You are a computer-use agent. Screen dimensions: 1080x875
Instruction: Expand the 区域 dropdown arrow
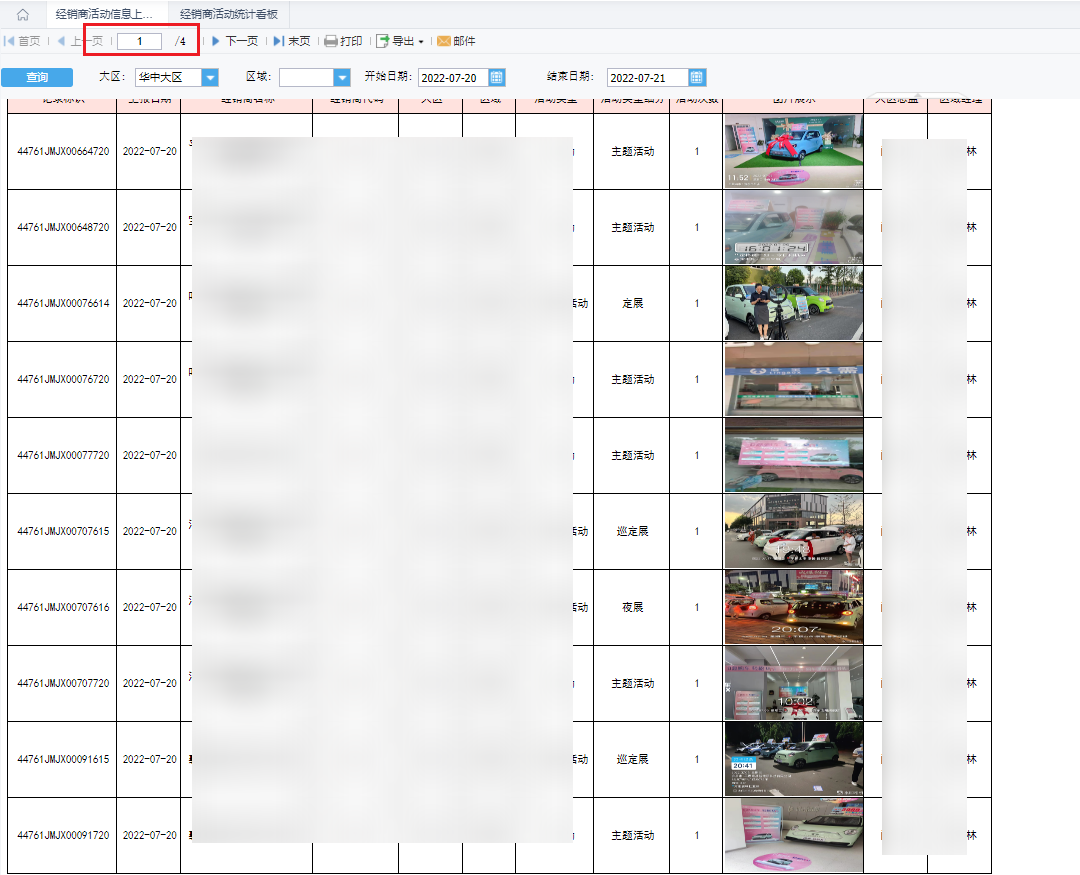[342, 78]
